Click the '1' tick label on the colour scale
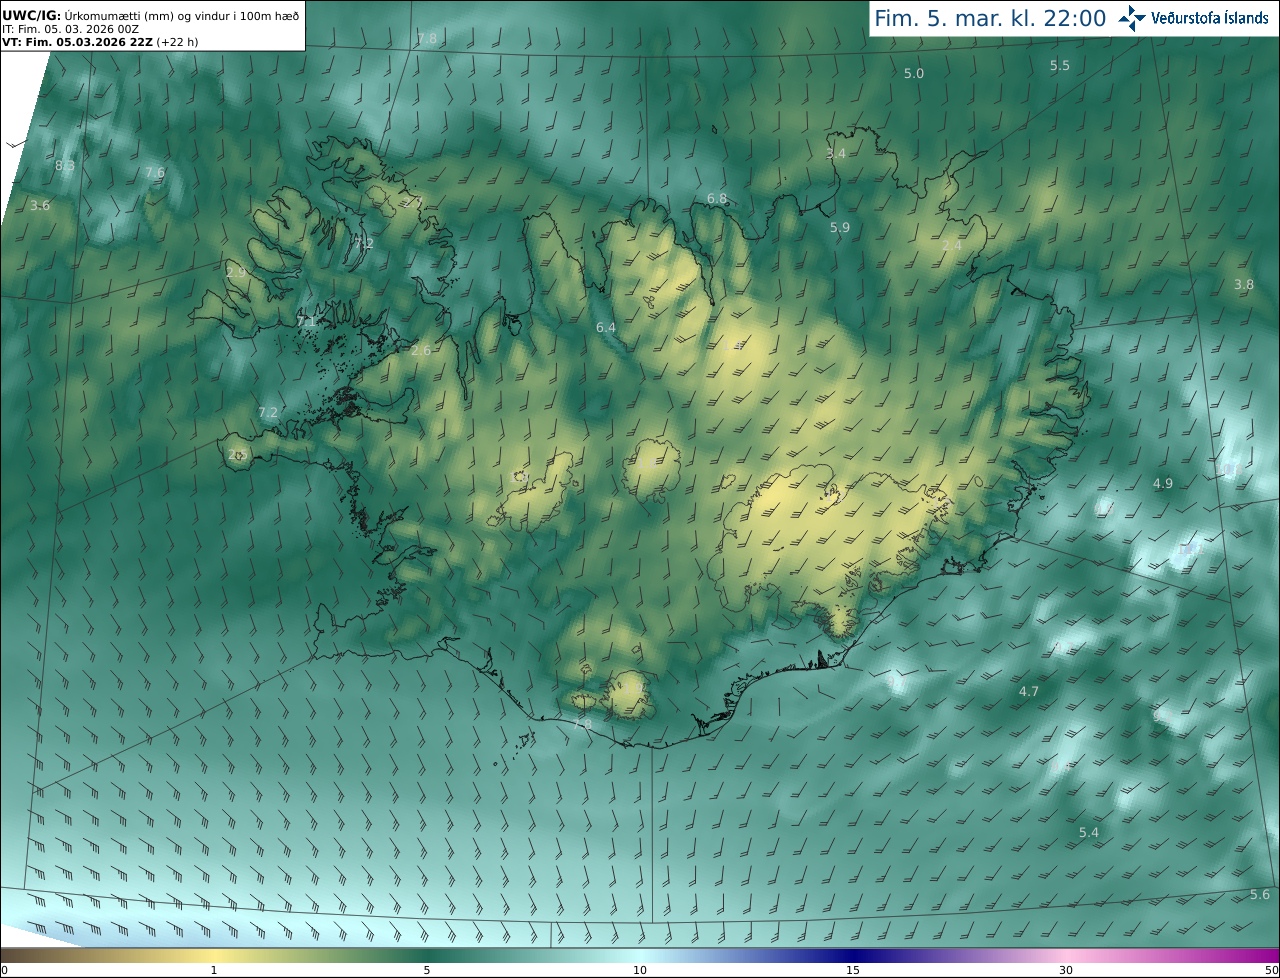Image resolution: width=1280 pixels, height=978 pixels. pos(214,970)
